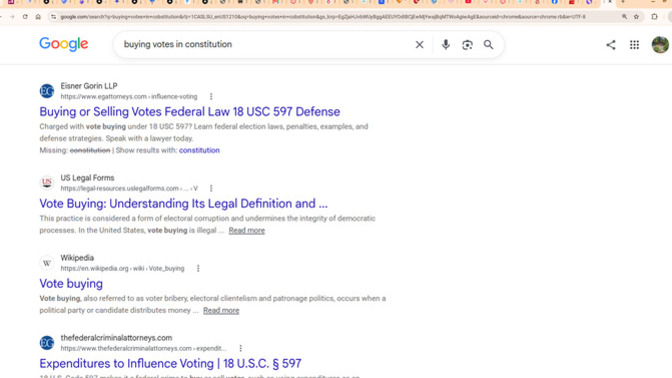Image resolution: width=672 pixels, height=378 pixels.
Task: Show results with constitution link
Action: click(199, 150)
